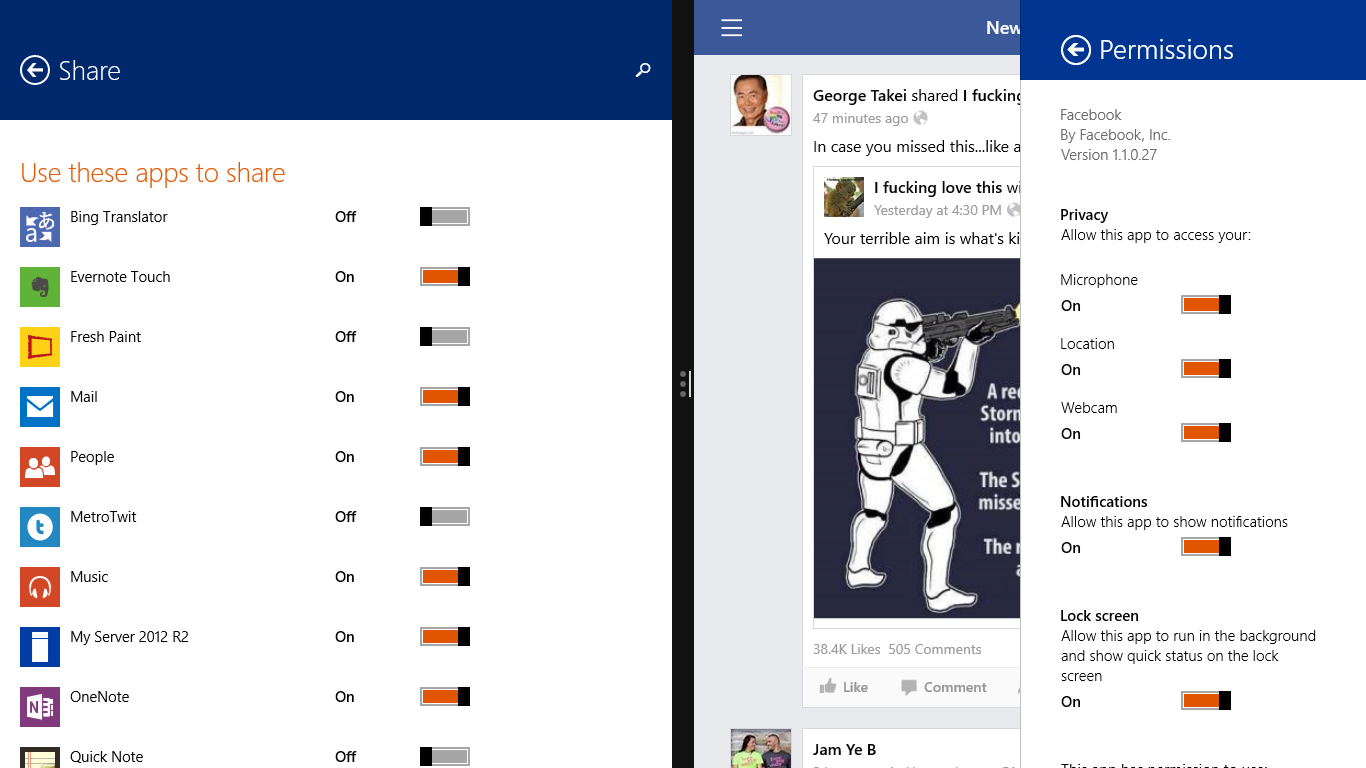
Task: Click the People app icon
Action: pos(40,467)
